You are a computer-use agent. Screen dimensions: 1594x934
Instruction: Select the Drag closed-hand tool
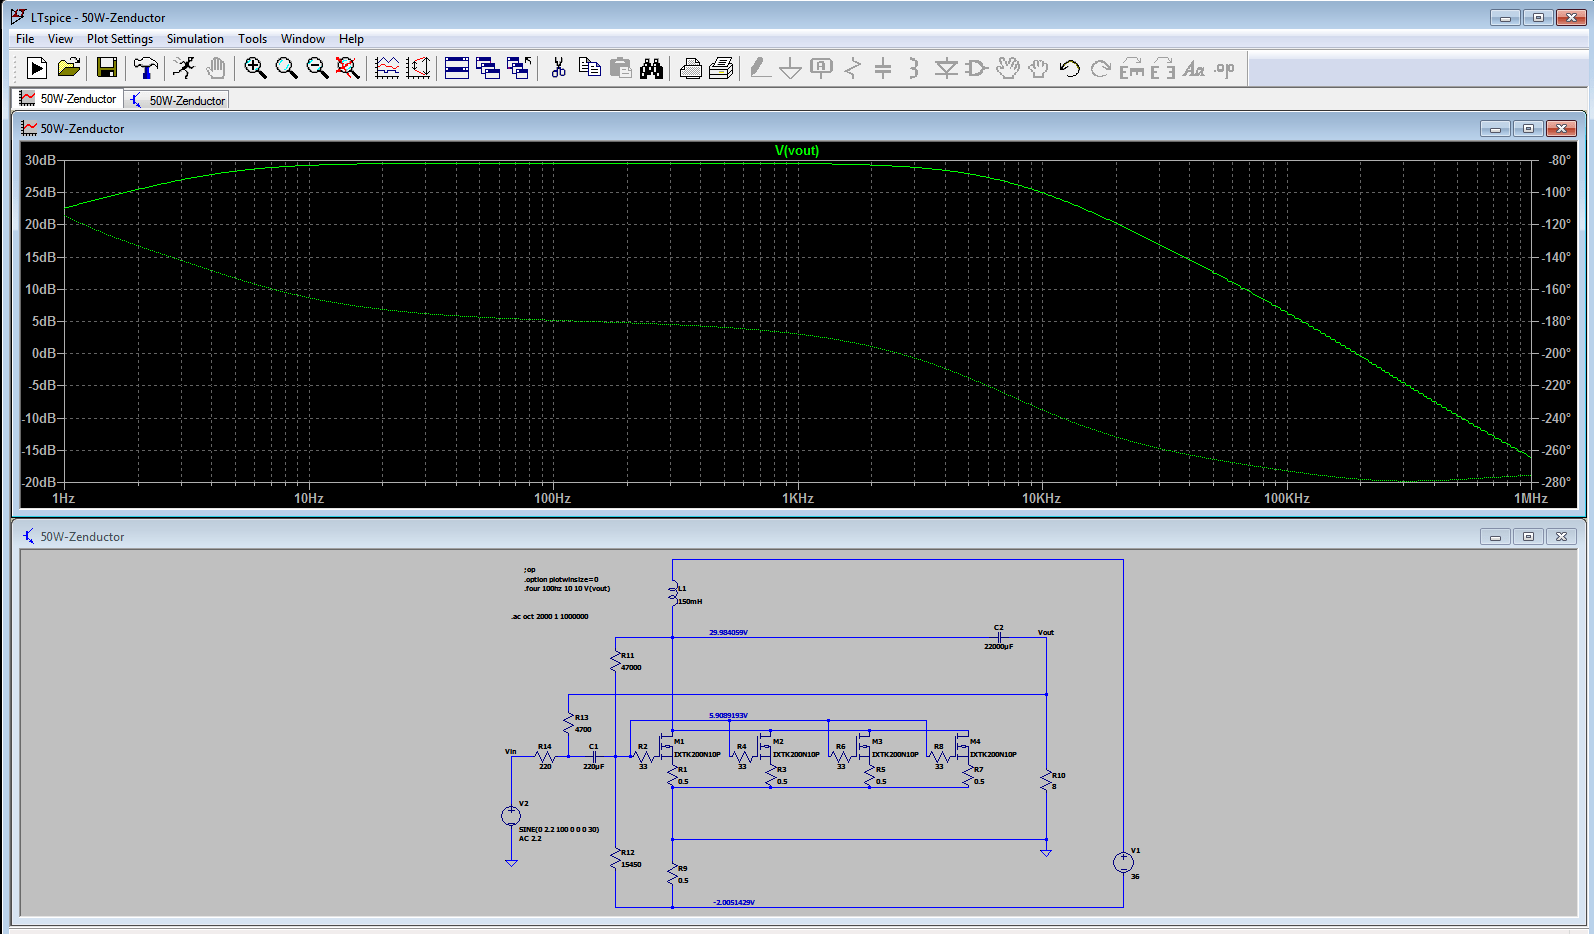1039,68
